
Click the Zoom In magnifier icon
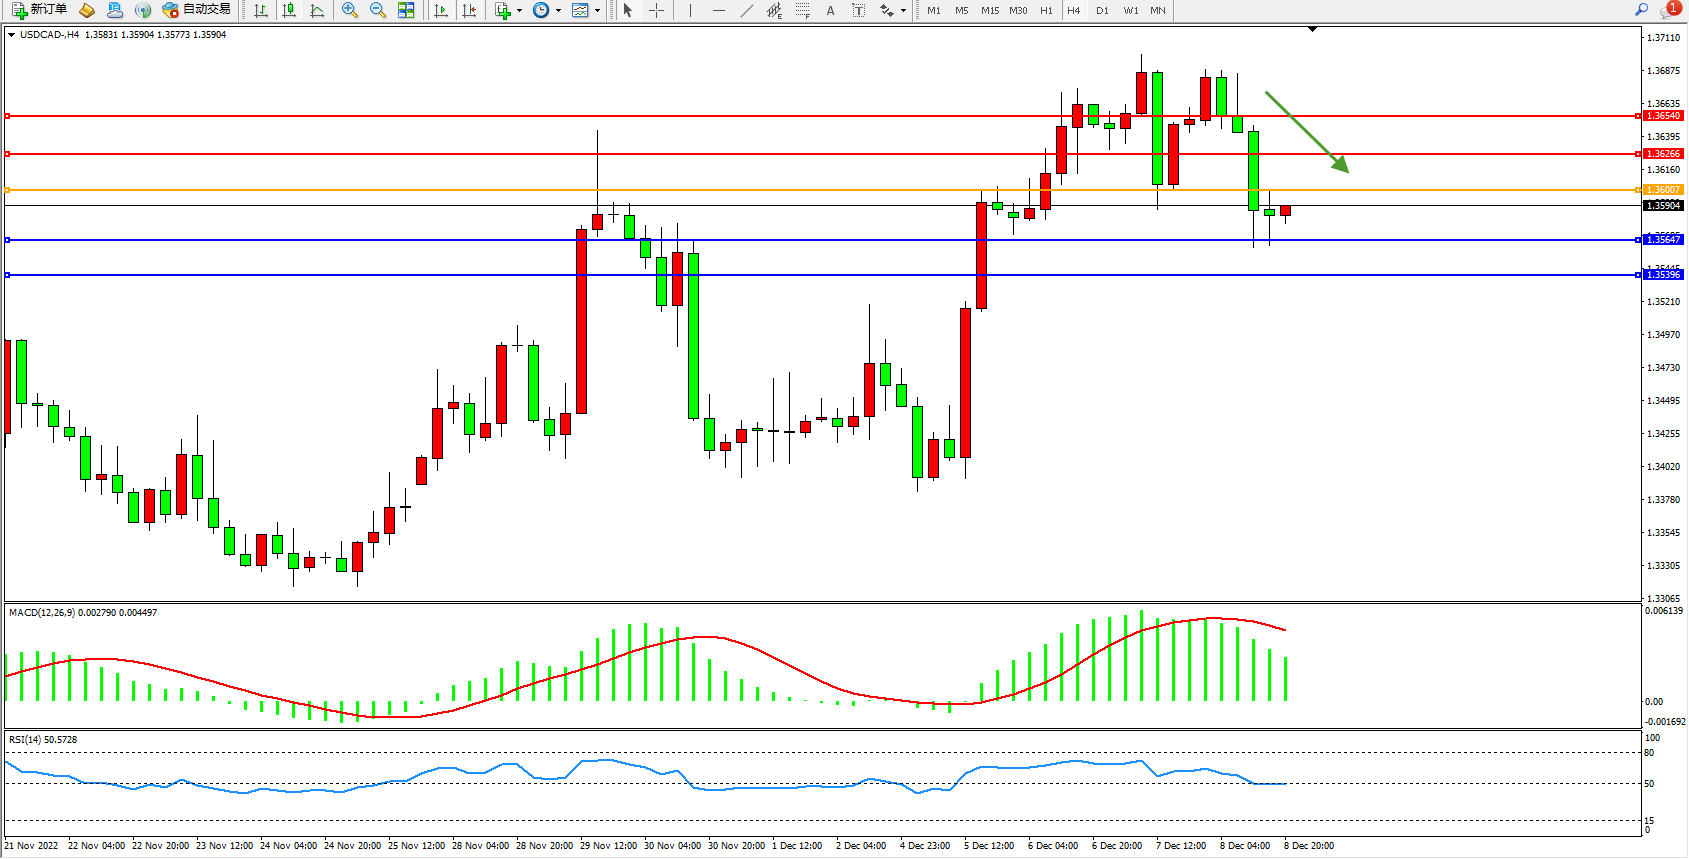coord(350,10)
